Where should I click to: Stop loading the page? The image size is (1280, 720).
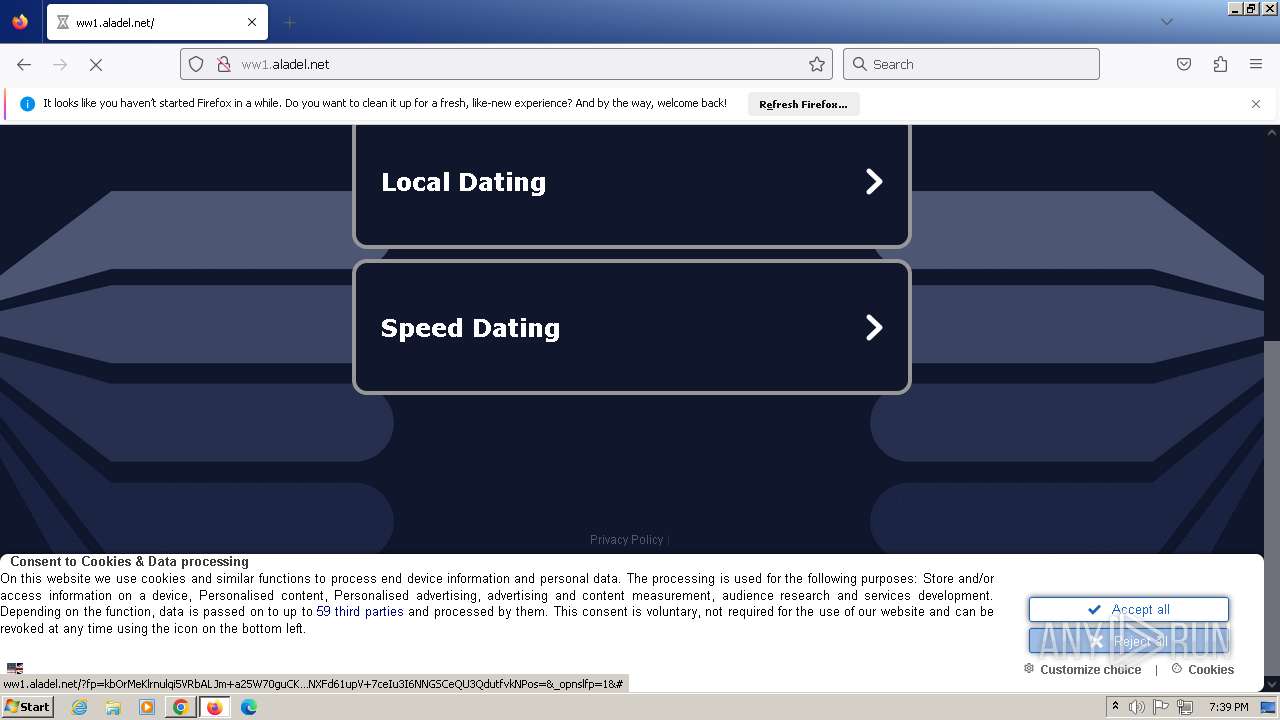coord(96,64)
